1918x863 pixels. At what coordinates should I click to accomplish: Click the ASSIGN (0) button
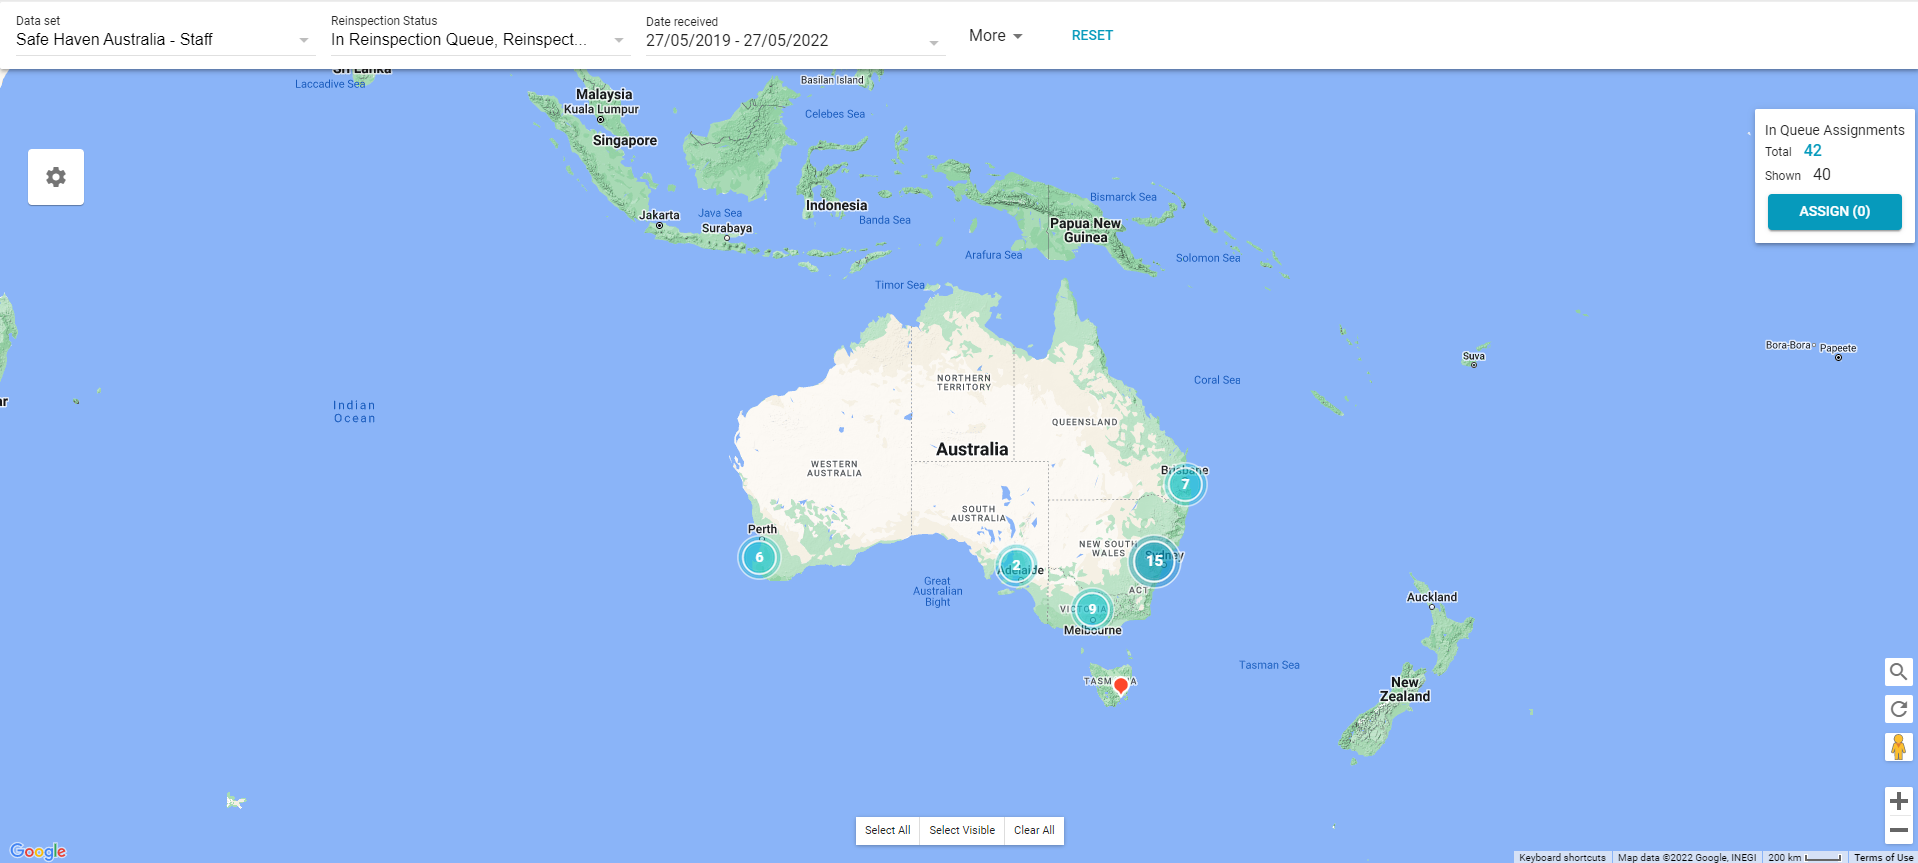click(x=1834, y=212)
